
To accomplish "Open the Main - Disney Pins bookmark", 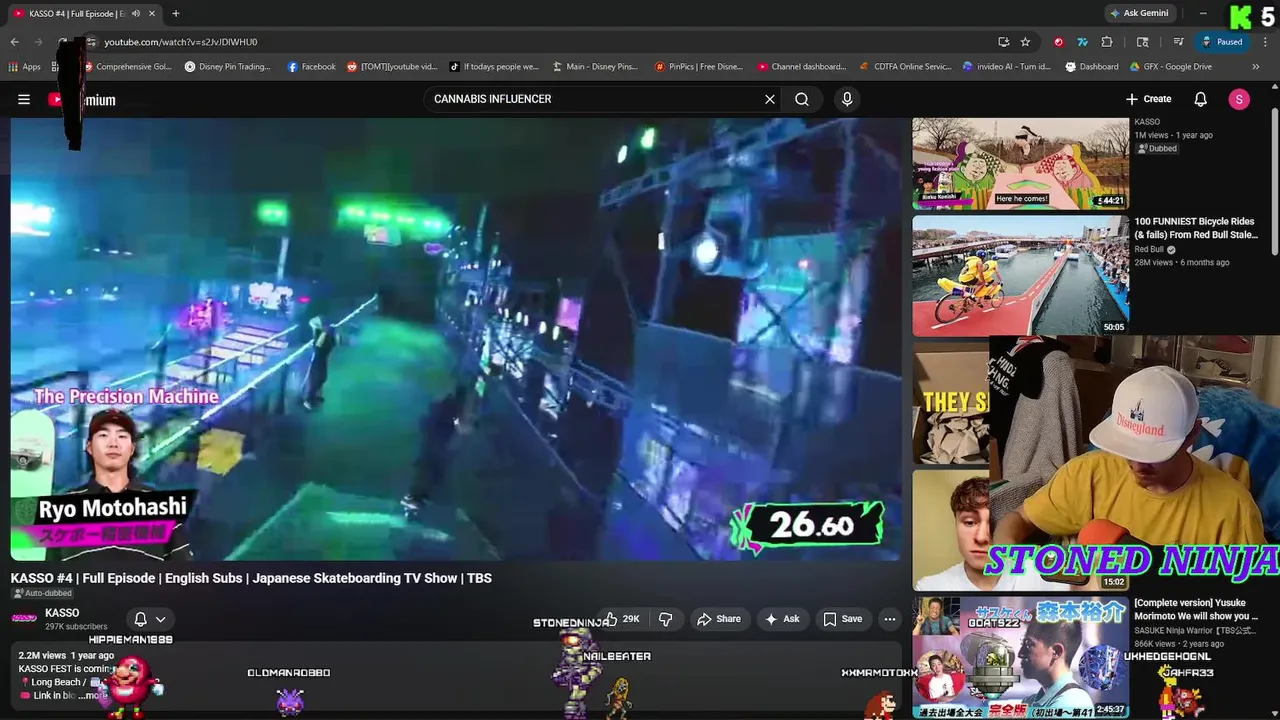I will 595,67.
